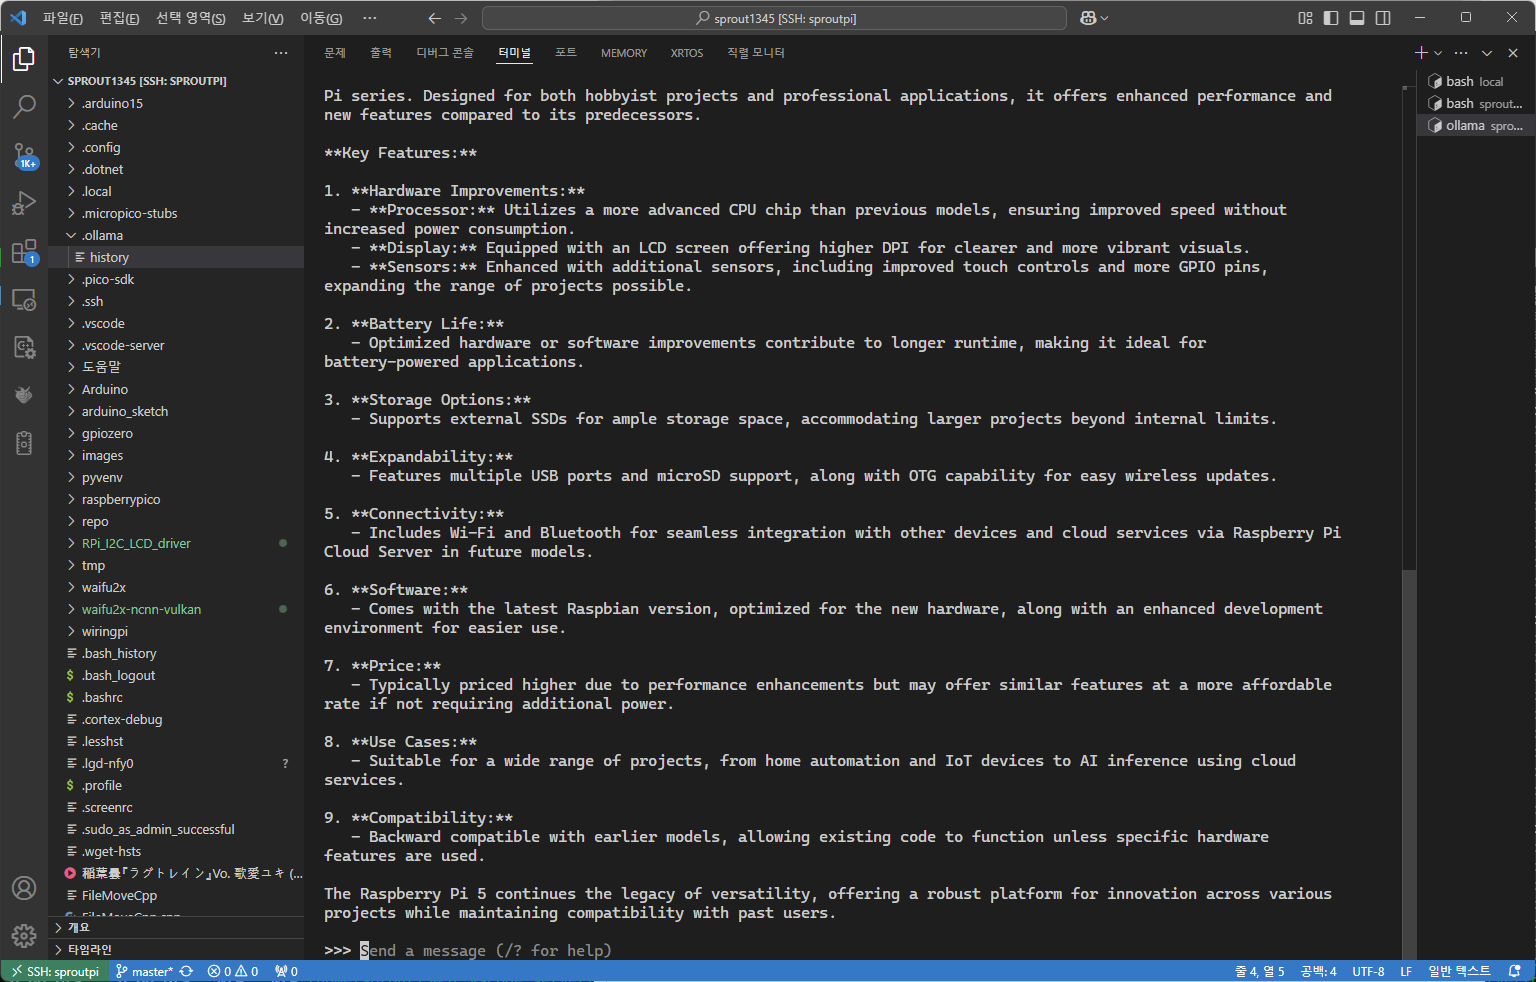Open the 파일(F) menu
Screen dimensions: 1536x982
[x=63, y=18]
